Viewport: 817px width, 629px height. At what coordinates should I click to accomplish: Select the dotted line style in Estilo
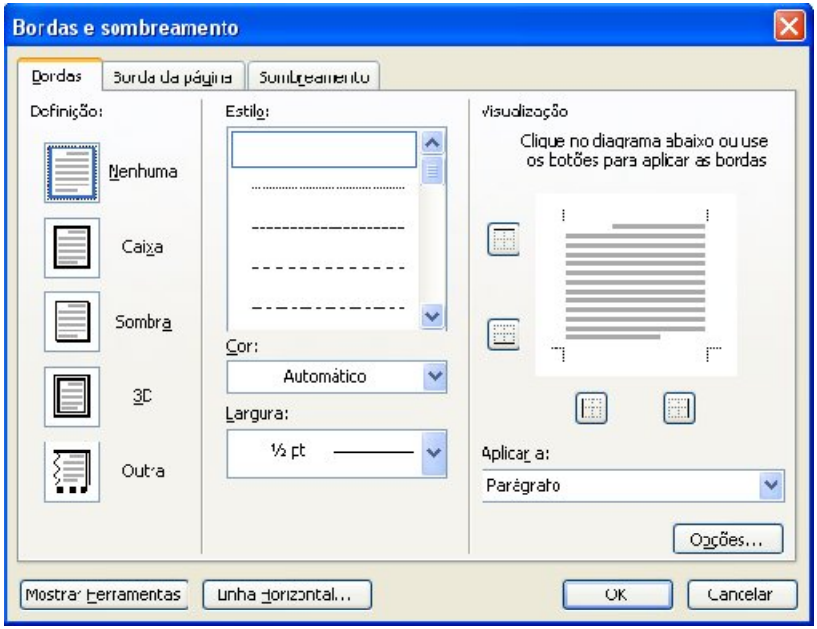tap(326, 188)
